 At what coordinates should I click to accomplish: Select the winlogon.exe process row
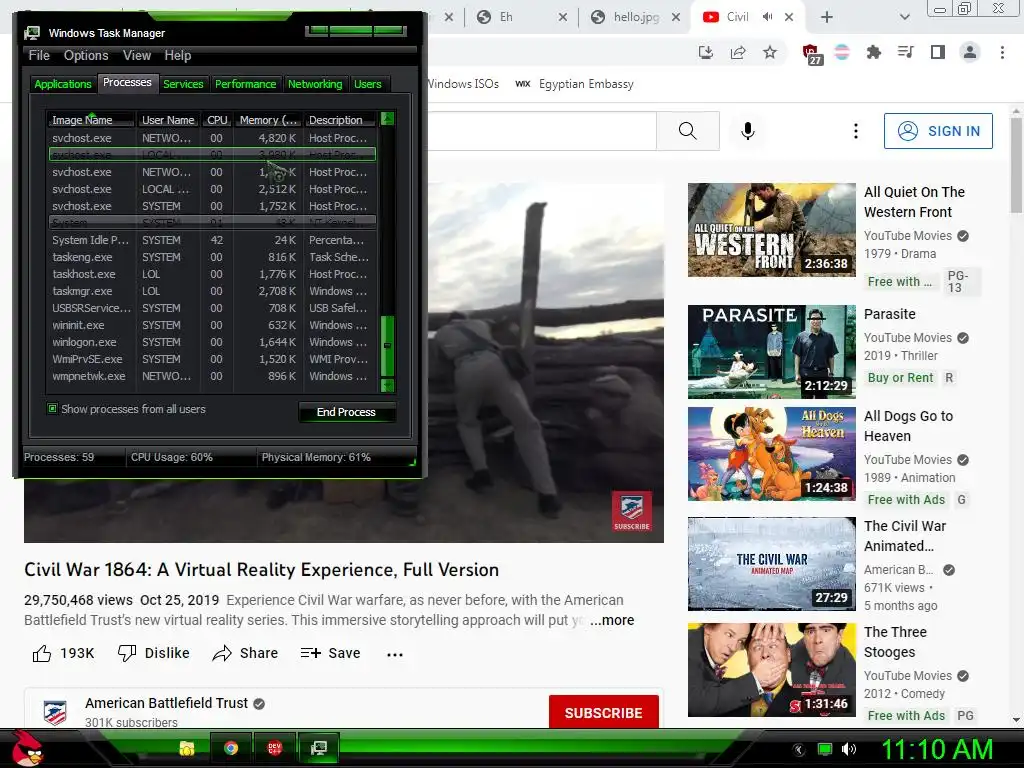tap(212, 342)
